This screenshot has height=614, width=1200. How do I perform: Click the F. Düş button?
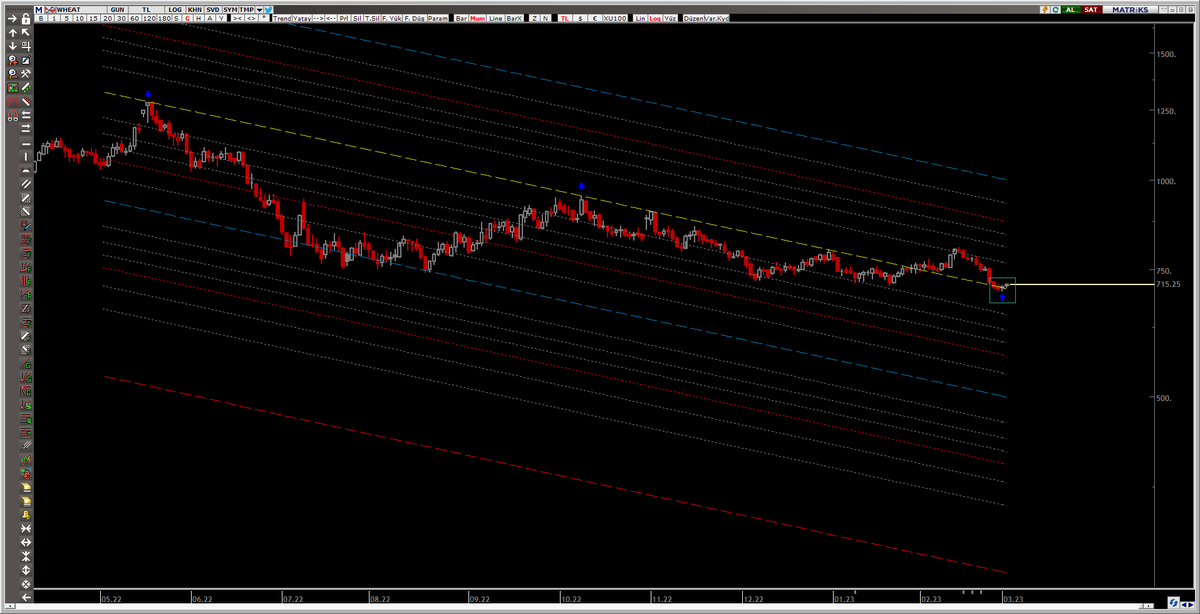click(x=415, y=19)
